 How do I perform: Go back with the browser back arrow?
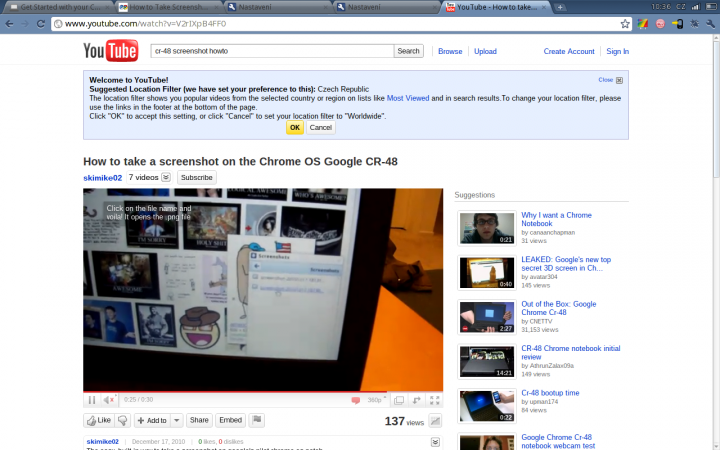(9, 24)
